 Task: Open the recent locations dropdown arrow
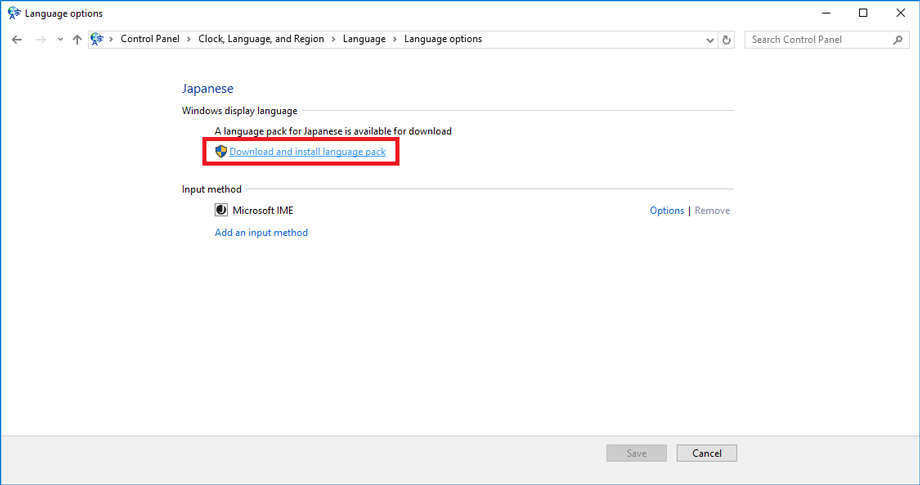pos(60,40)
